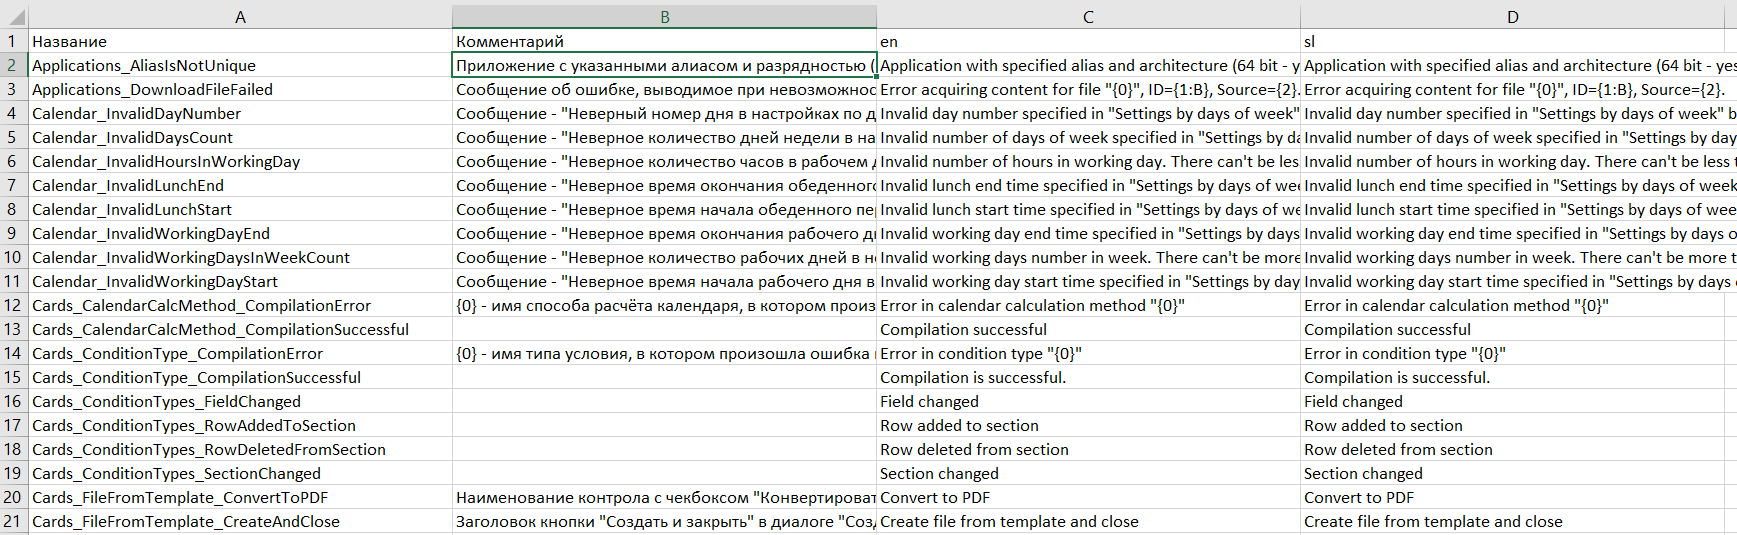1737x535 pixels.
Task: Select column C header
Action: pos(1088,17)
